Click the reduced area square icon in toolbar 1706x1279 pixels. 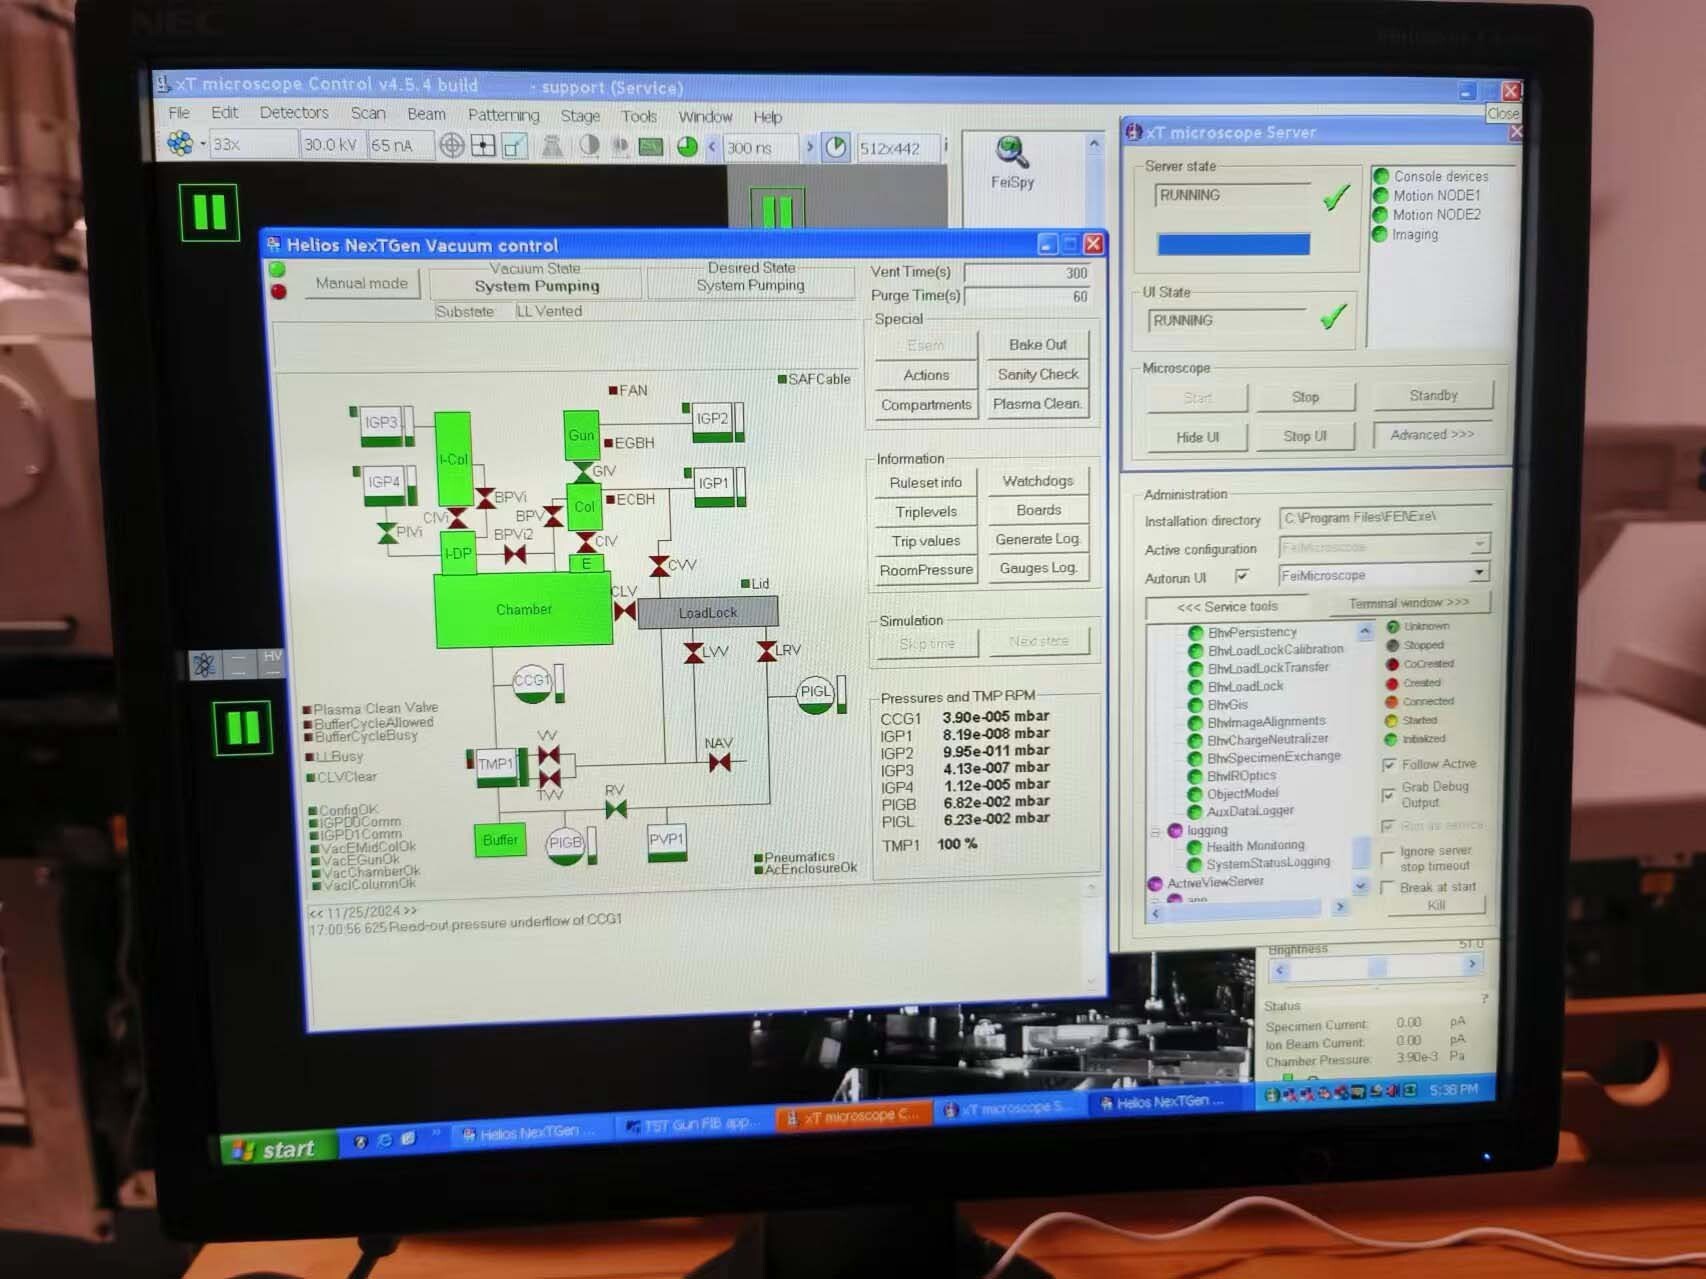(x=514, y=147)
